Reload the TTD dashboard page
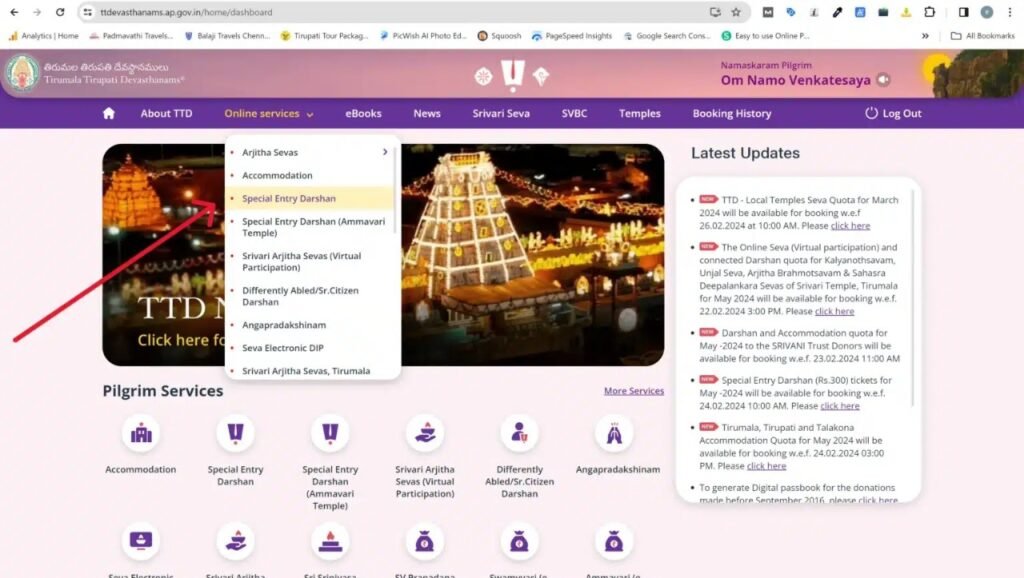Image resolution: width=1024 pixels, height=578 pixels. (60, 12)
